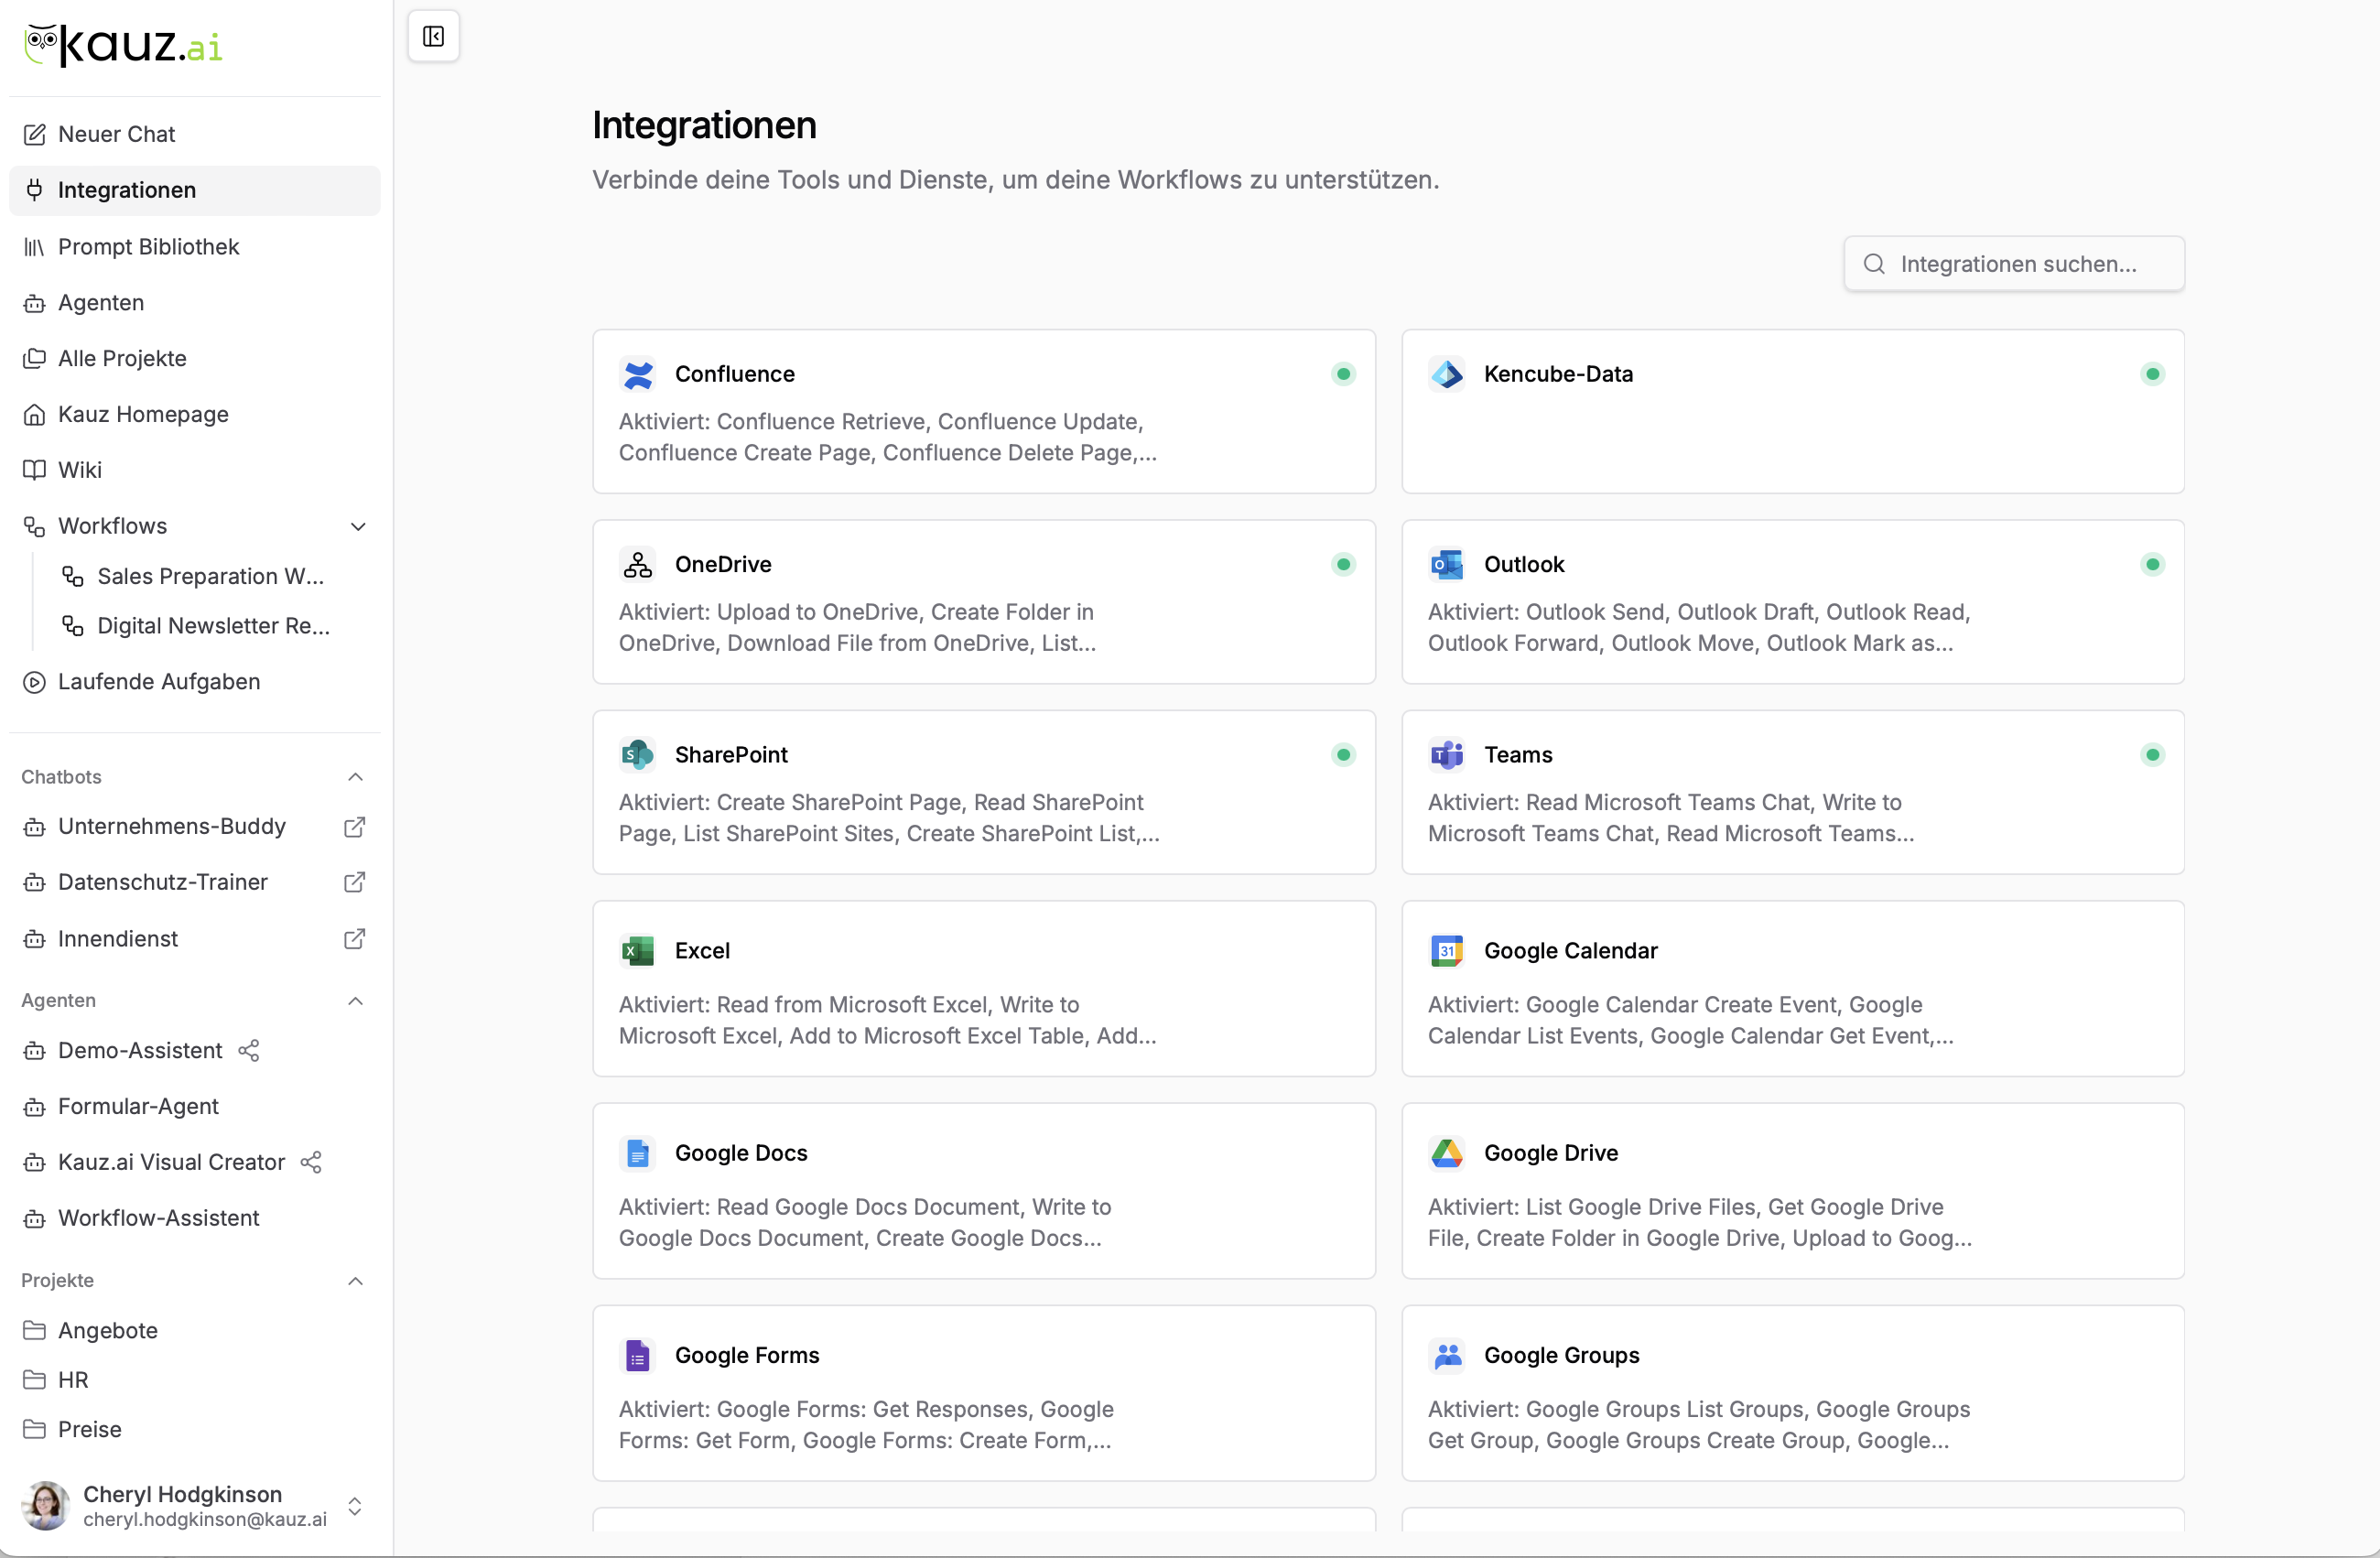The image size is (2380, 1558).
Task: Open the Workflow-Assistent agent
Action: coord(195,1219)
